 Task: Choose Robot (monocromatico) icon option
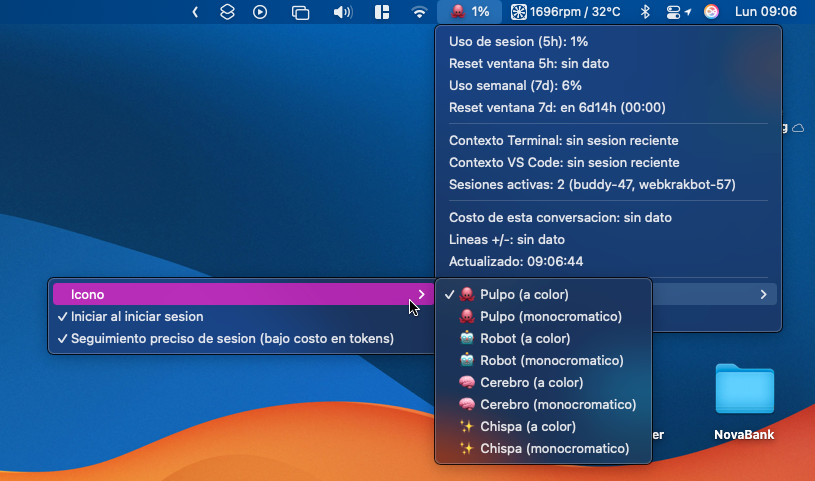(543, 360)
